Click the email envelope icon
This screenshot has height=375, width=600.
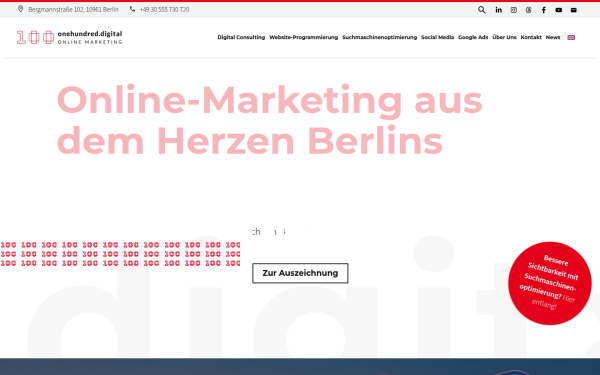(x=574, y=10)
